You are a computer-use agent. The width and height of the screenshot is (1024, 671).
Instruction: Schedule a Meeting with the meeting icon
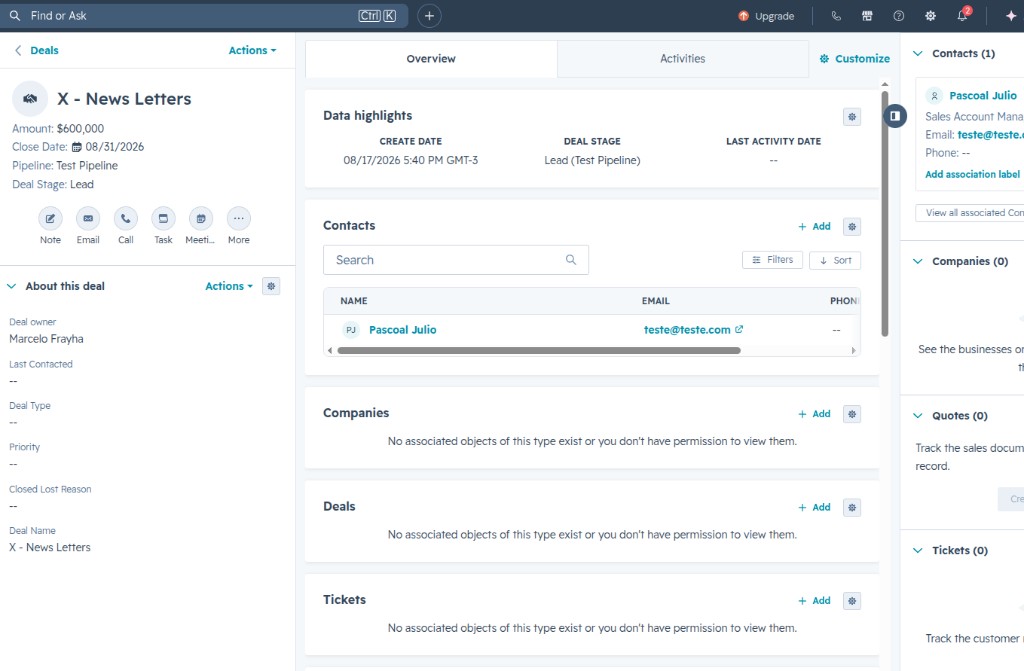[200, 219]
